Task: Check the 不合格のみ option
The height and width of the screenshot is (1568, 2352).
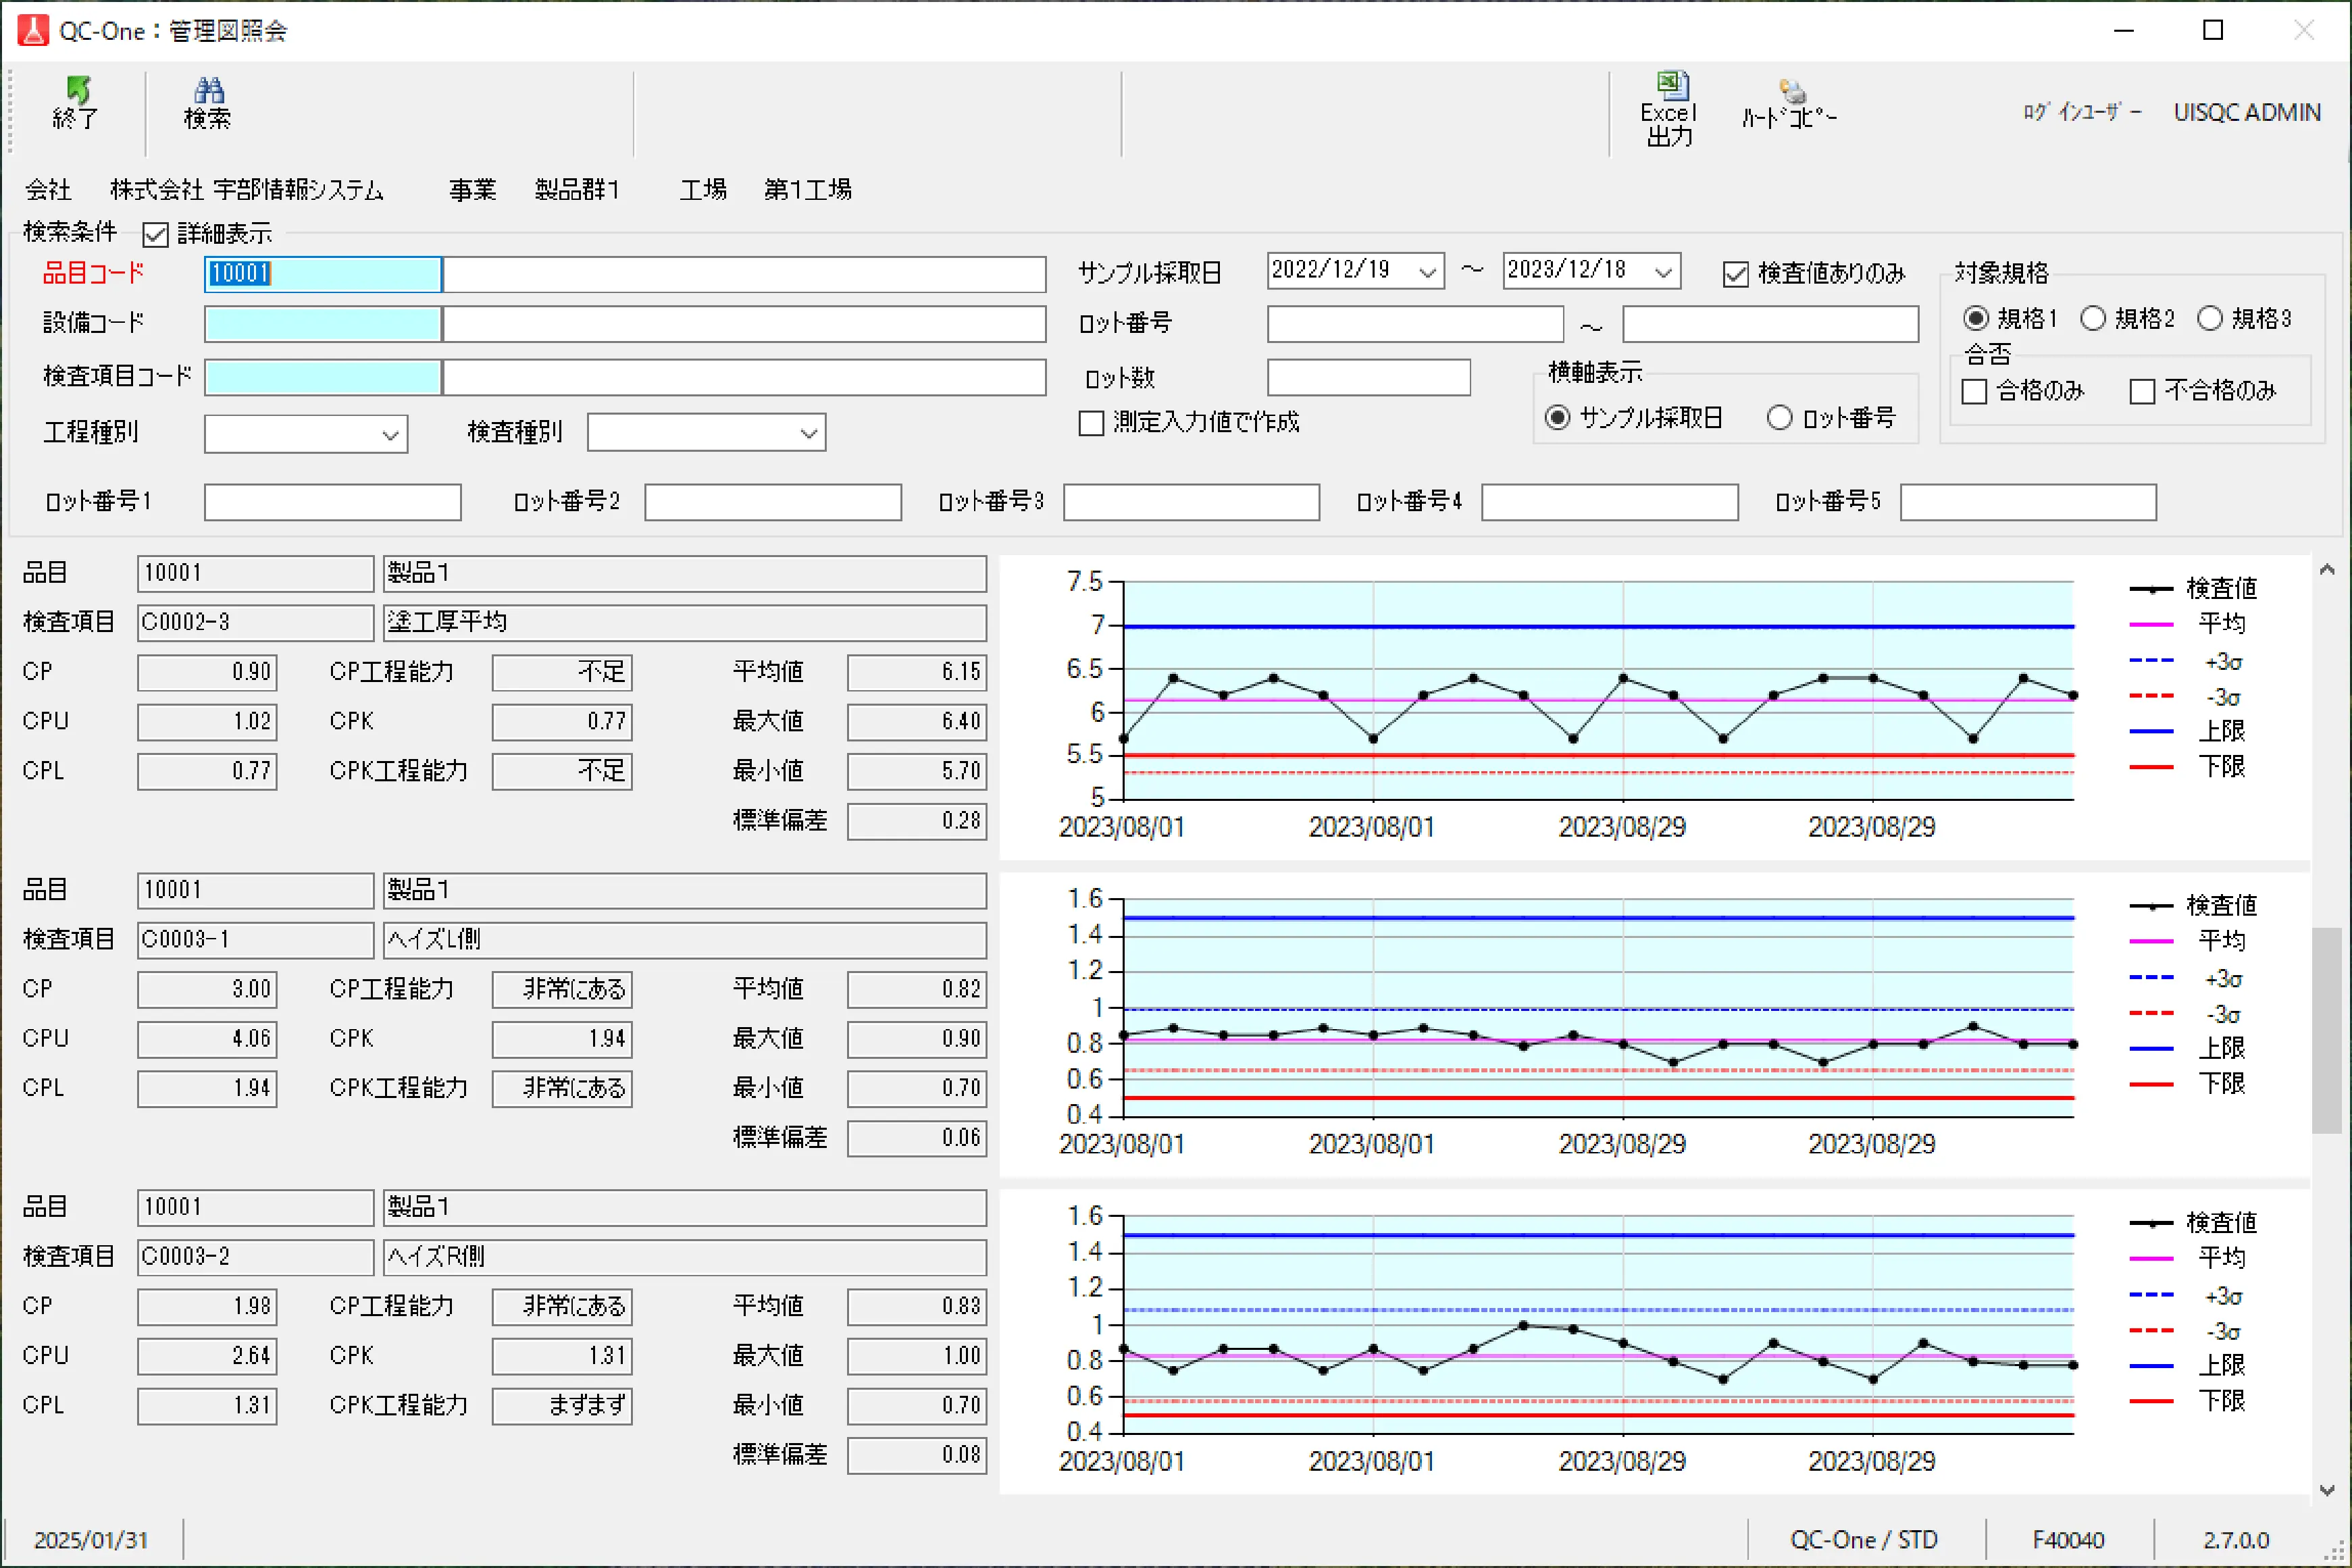Action: (x=2142, y=391)
